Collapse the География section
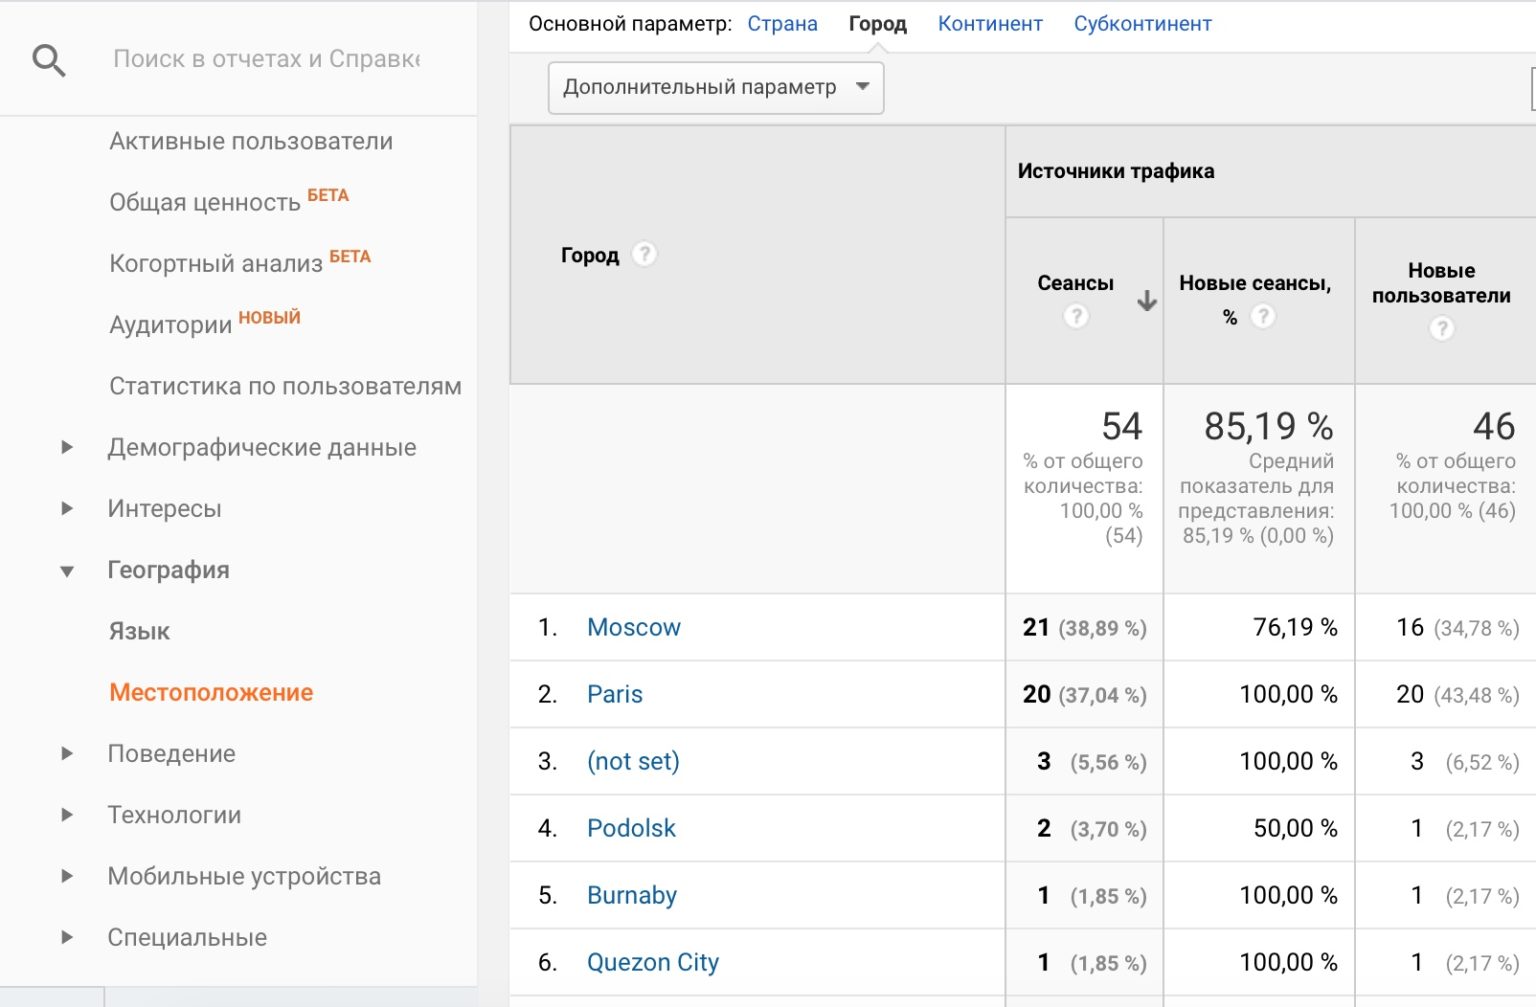 (x=67, y=571)
